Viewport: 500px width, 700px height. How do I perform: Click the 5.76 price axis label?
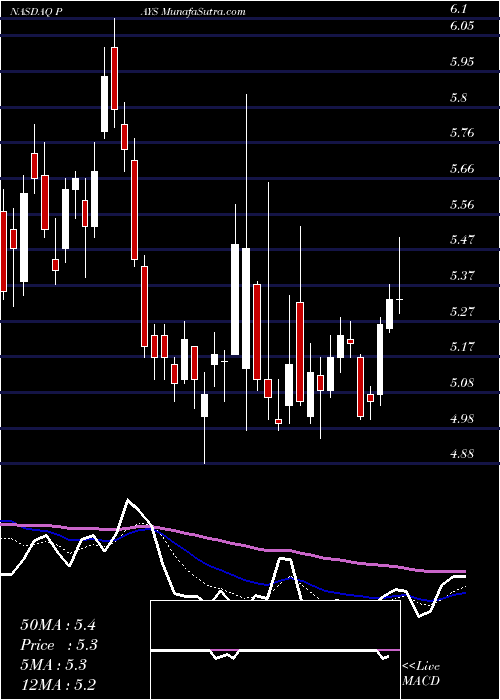(462, 133)
